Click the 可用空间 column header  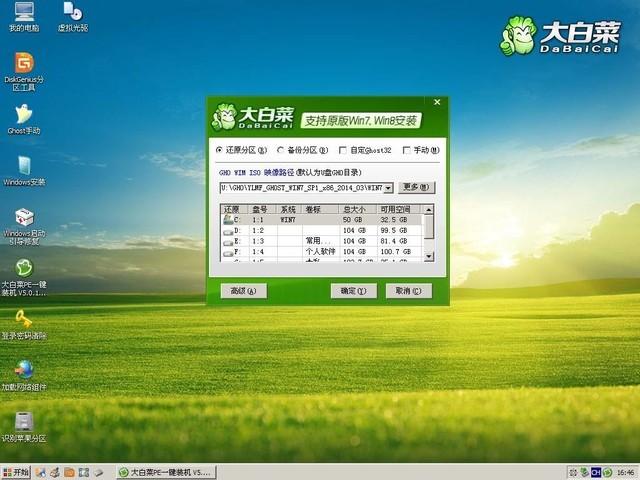(399, 209)
